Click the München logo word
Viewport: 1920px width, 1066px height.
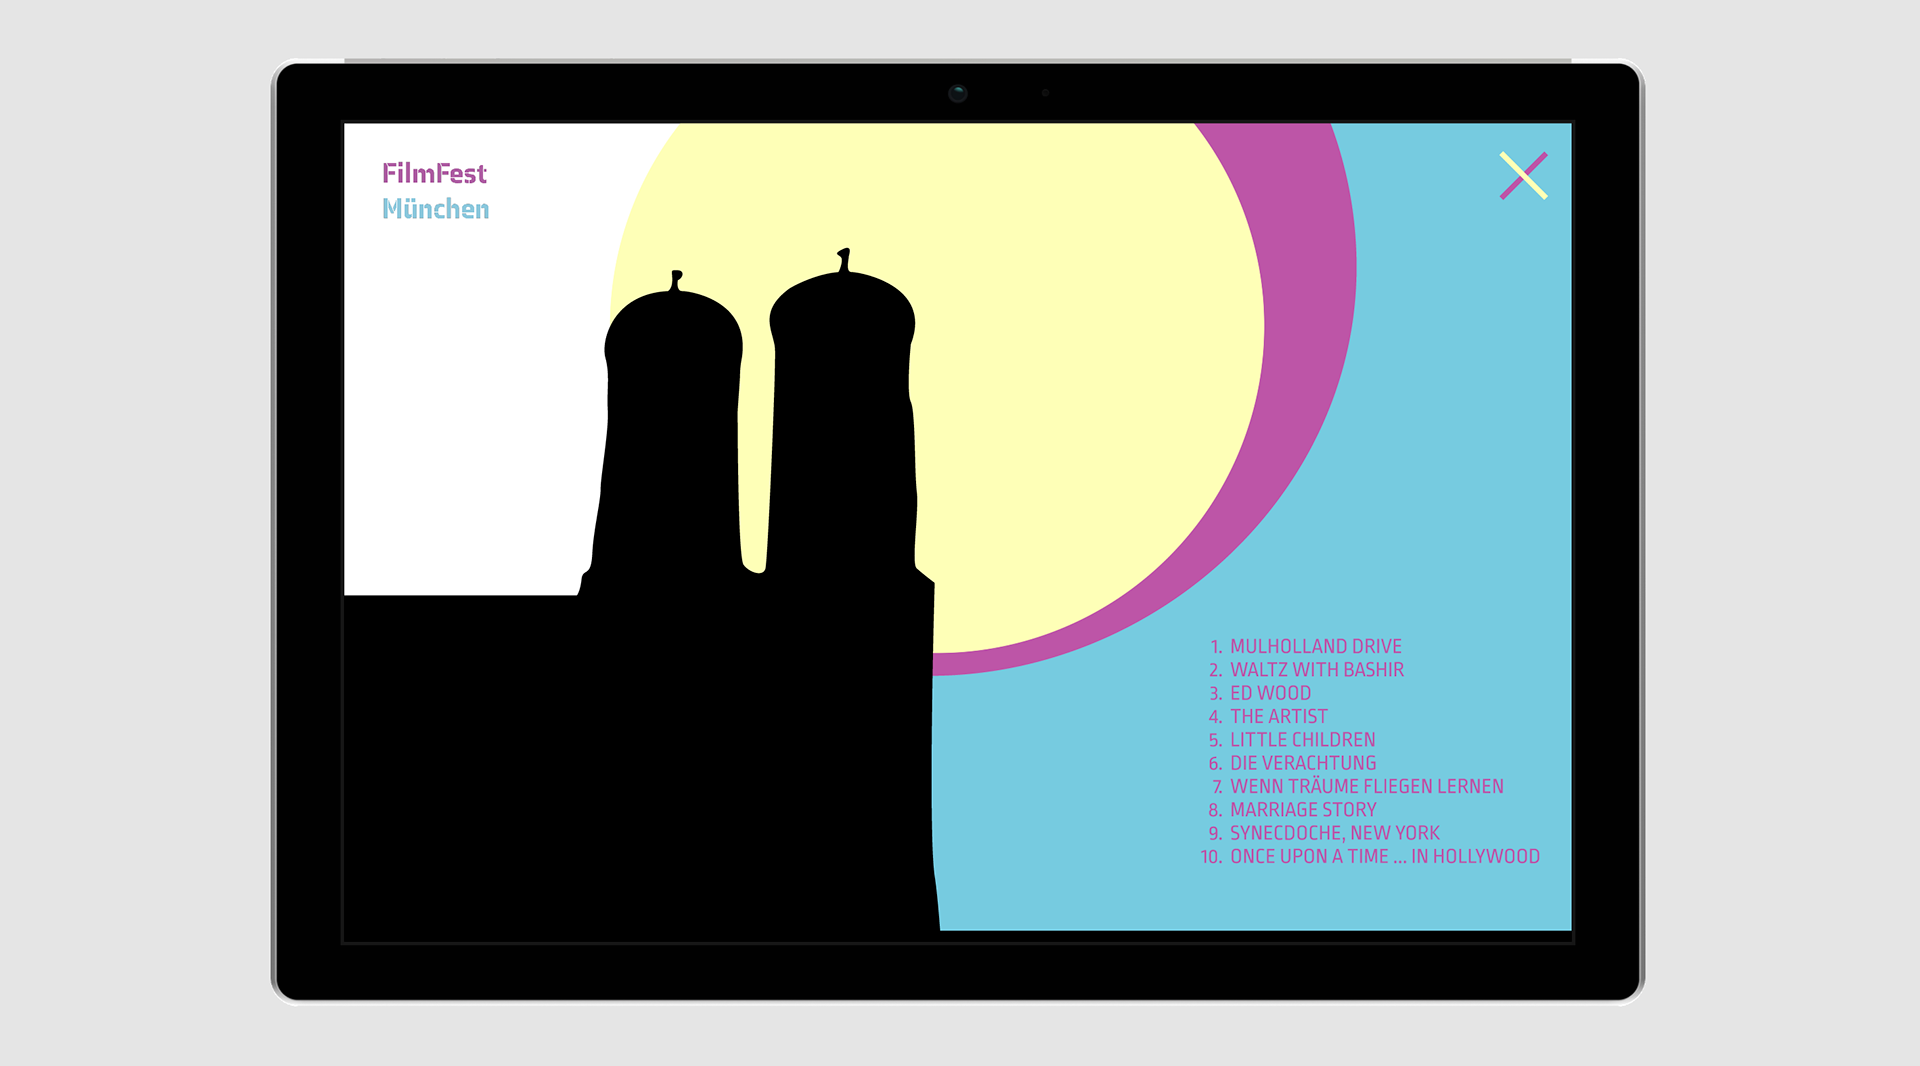(x=436, y=209)
